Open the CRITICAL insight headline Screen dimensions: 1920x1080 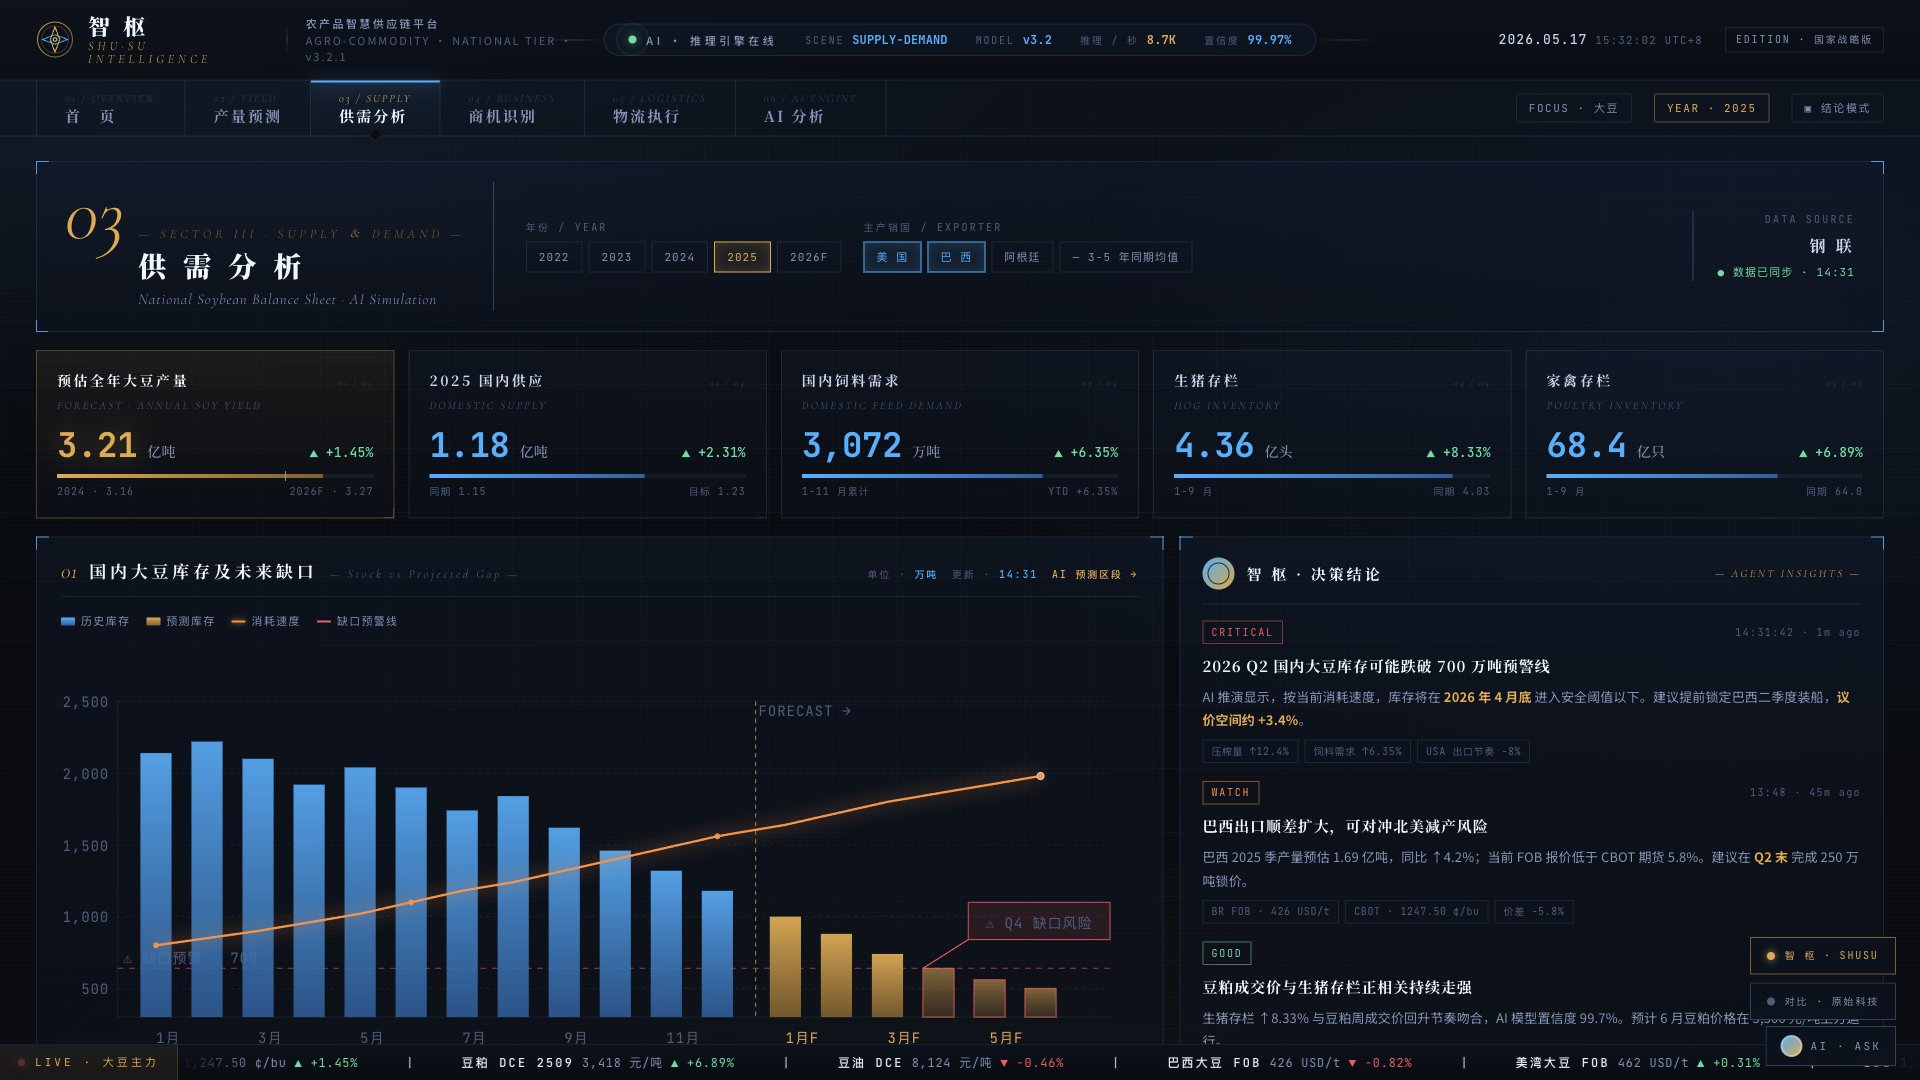(x=1376, y=667)
